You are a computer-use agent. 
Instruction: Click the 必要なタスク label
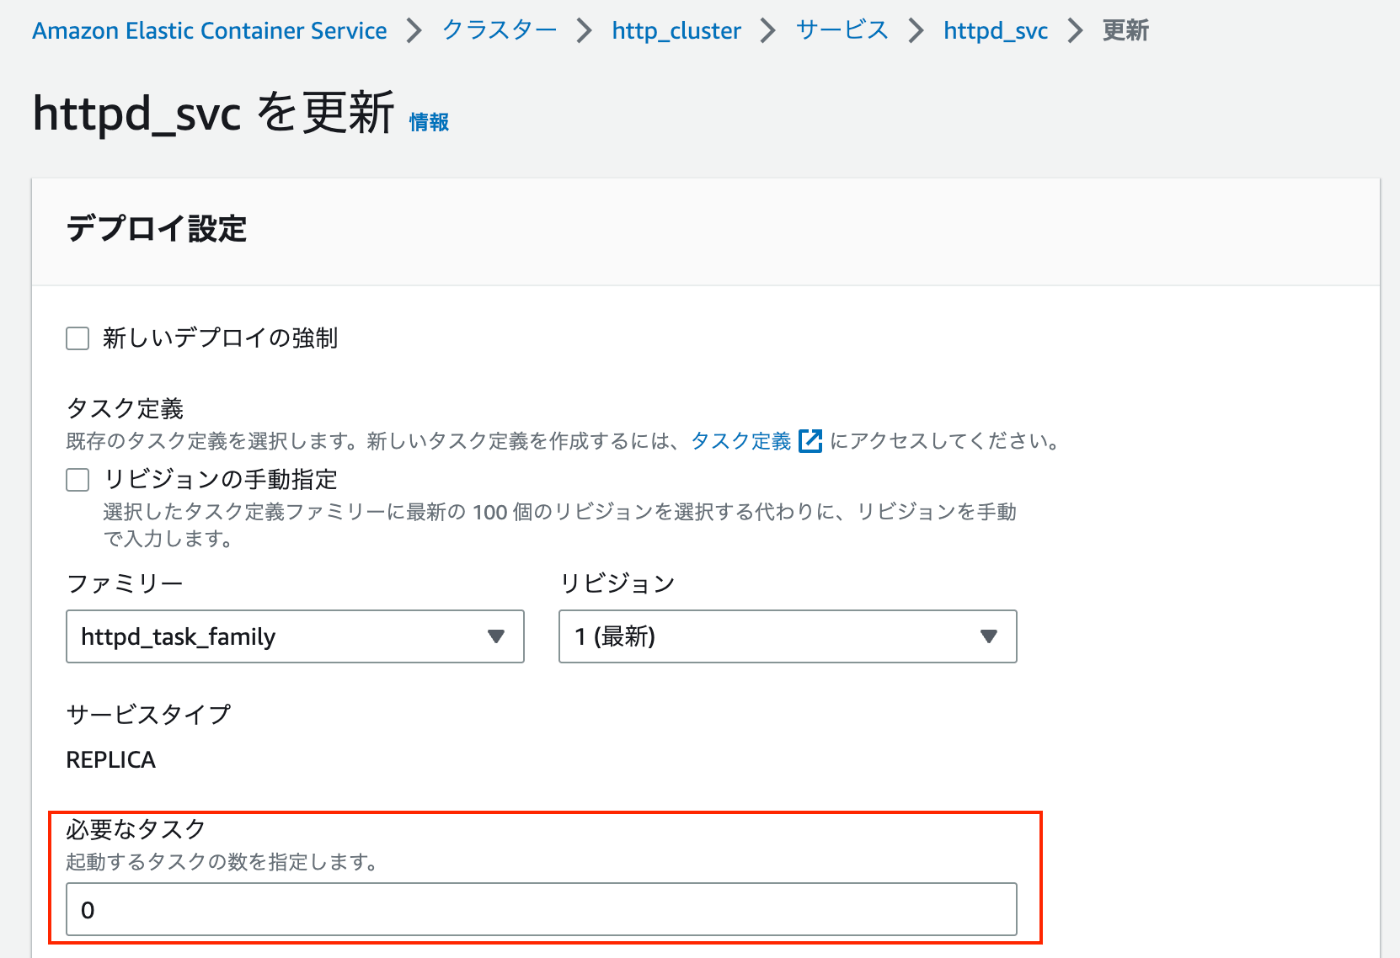point(136,829)
